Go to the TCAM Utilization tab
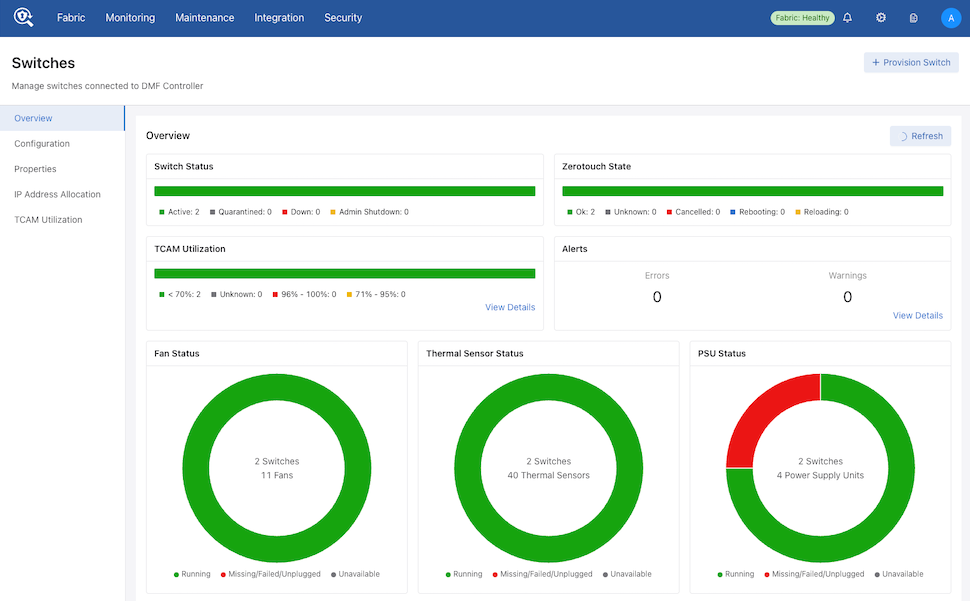This screenshot has width=970, height=601. pos(48,220)
